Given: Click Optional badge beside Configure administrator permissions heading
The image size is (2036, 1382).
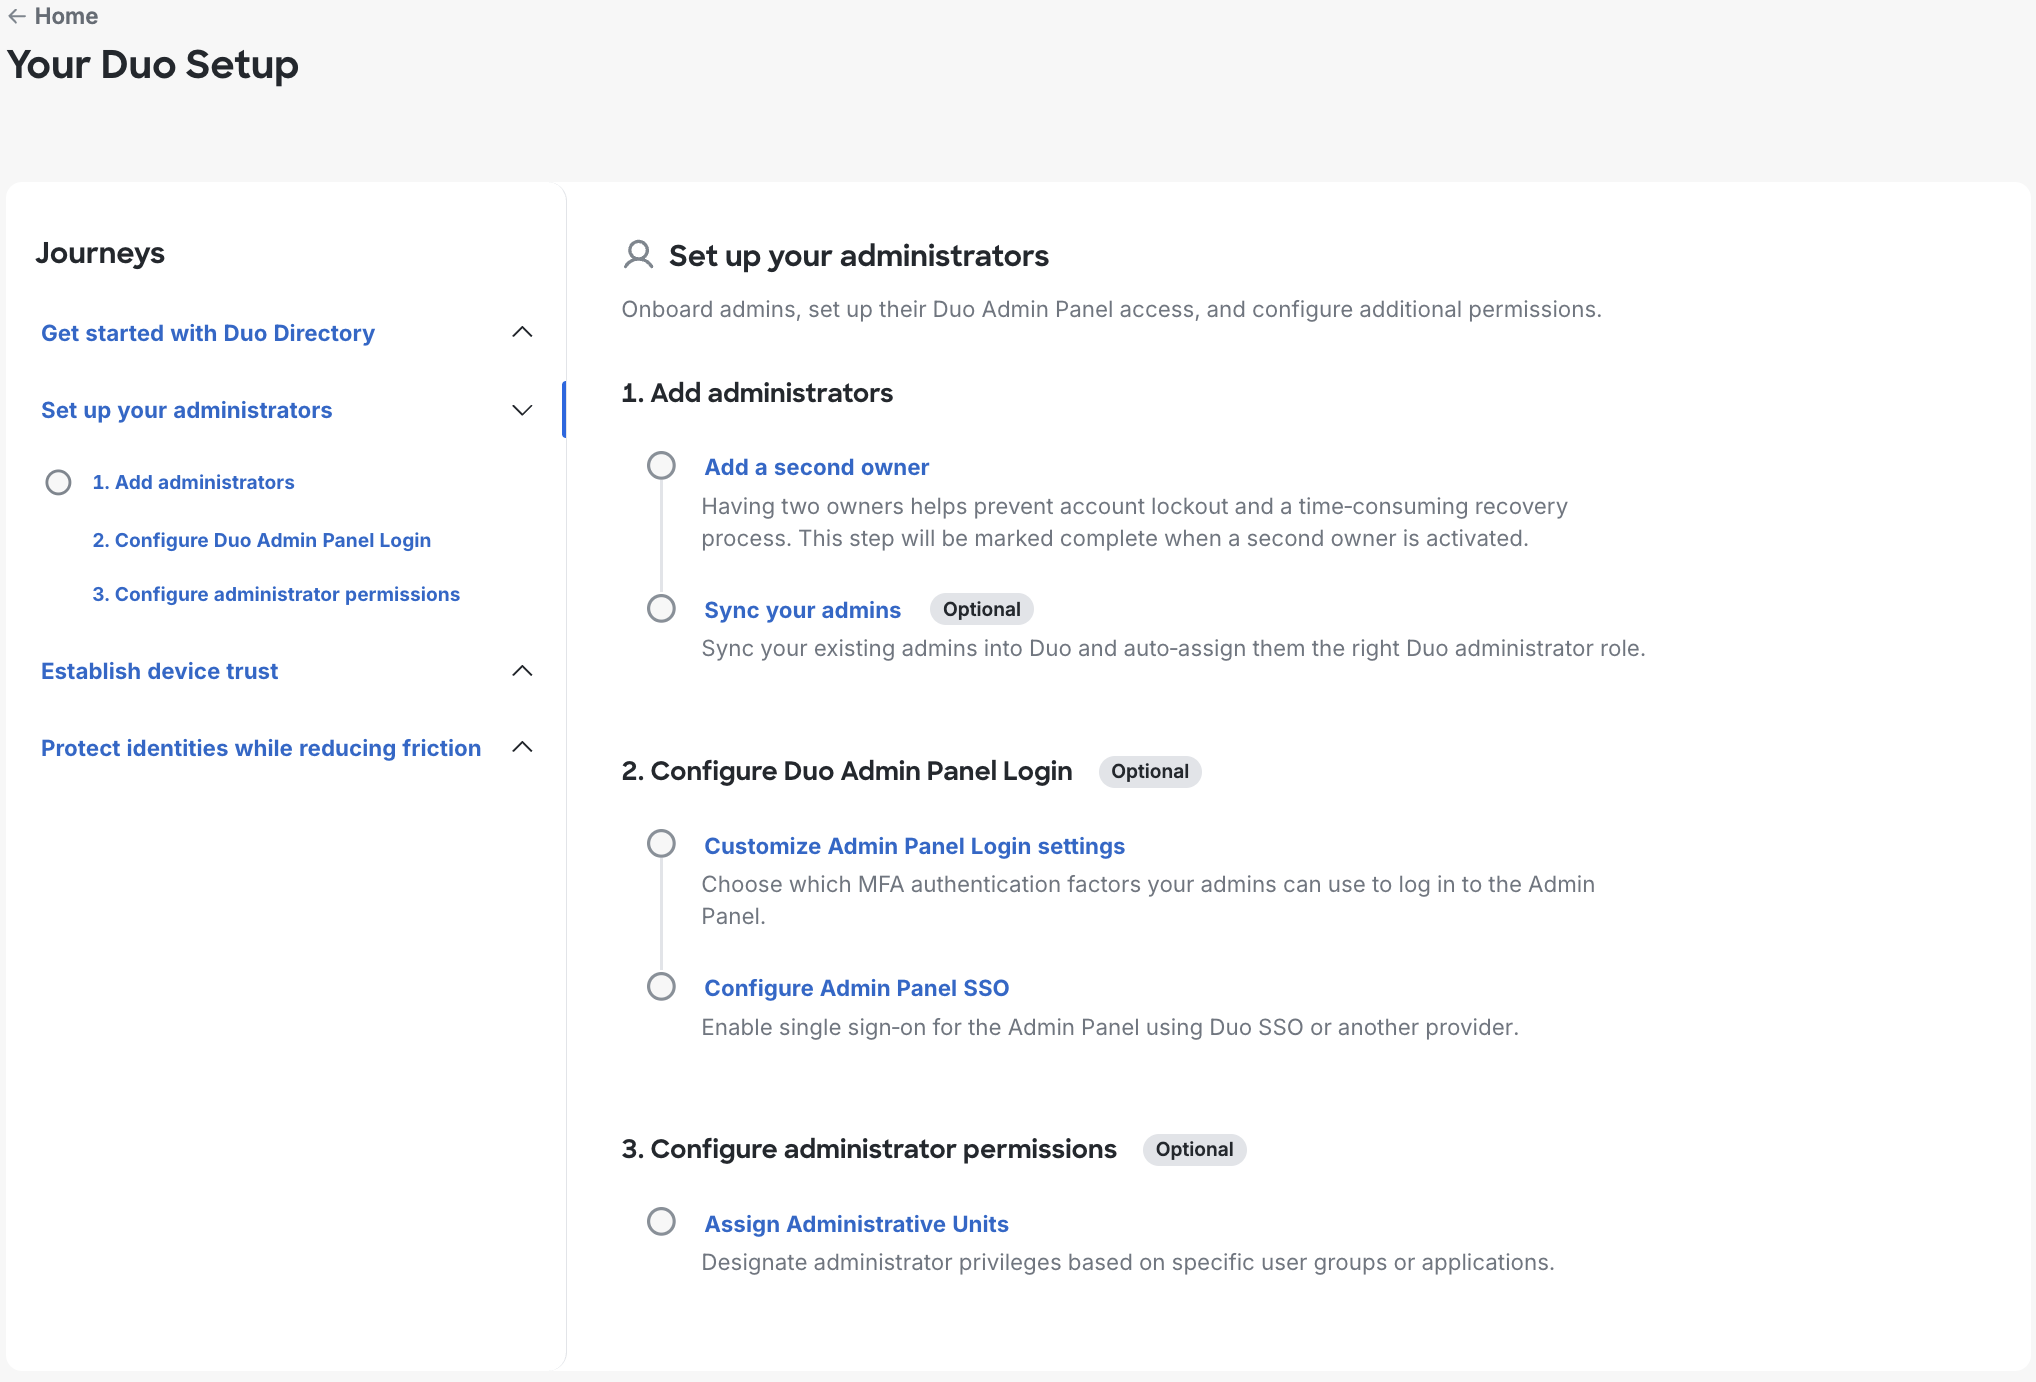Looking at the screenshot, I should [x=1195, y=1149].
